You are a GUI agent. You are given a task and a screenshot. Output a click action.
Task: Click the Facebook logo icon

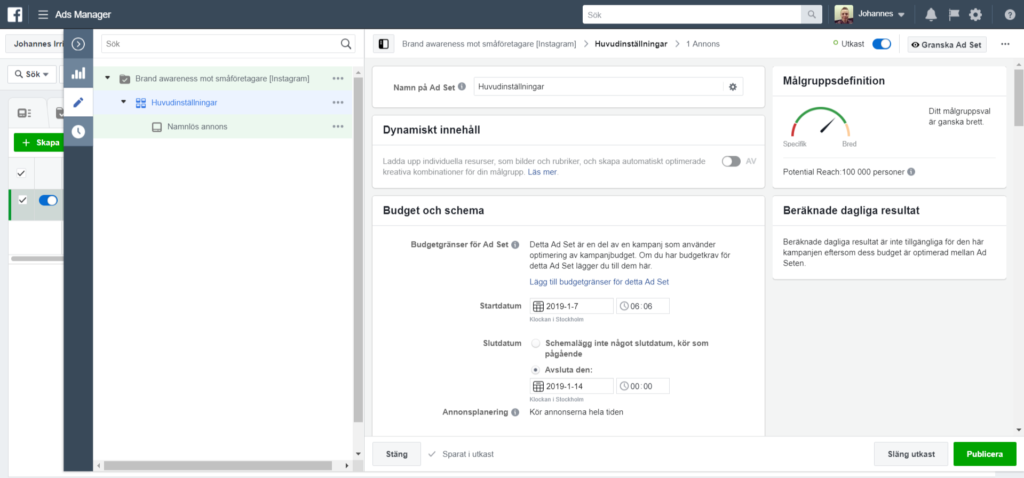(15, 14)
